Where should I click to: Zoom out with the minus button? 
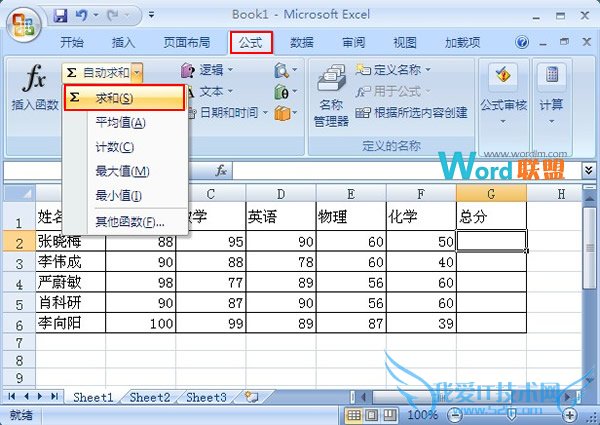click(x=454, y=415)
